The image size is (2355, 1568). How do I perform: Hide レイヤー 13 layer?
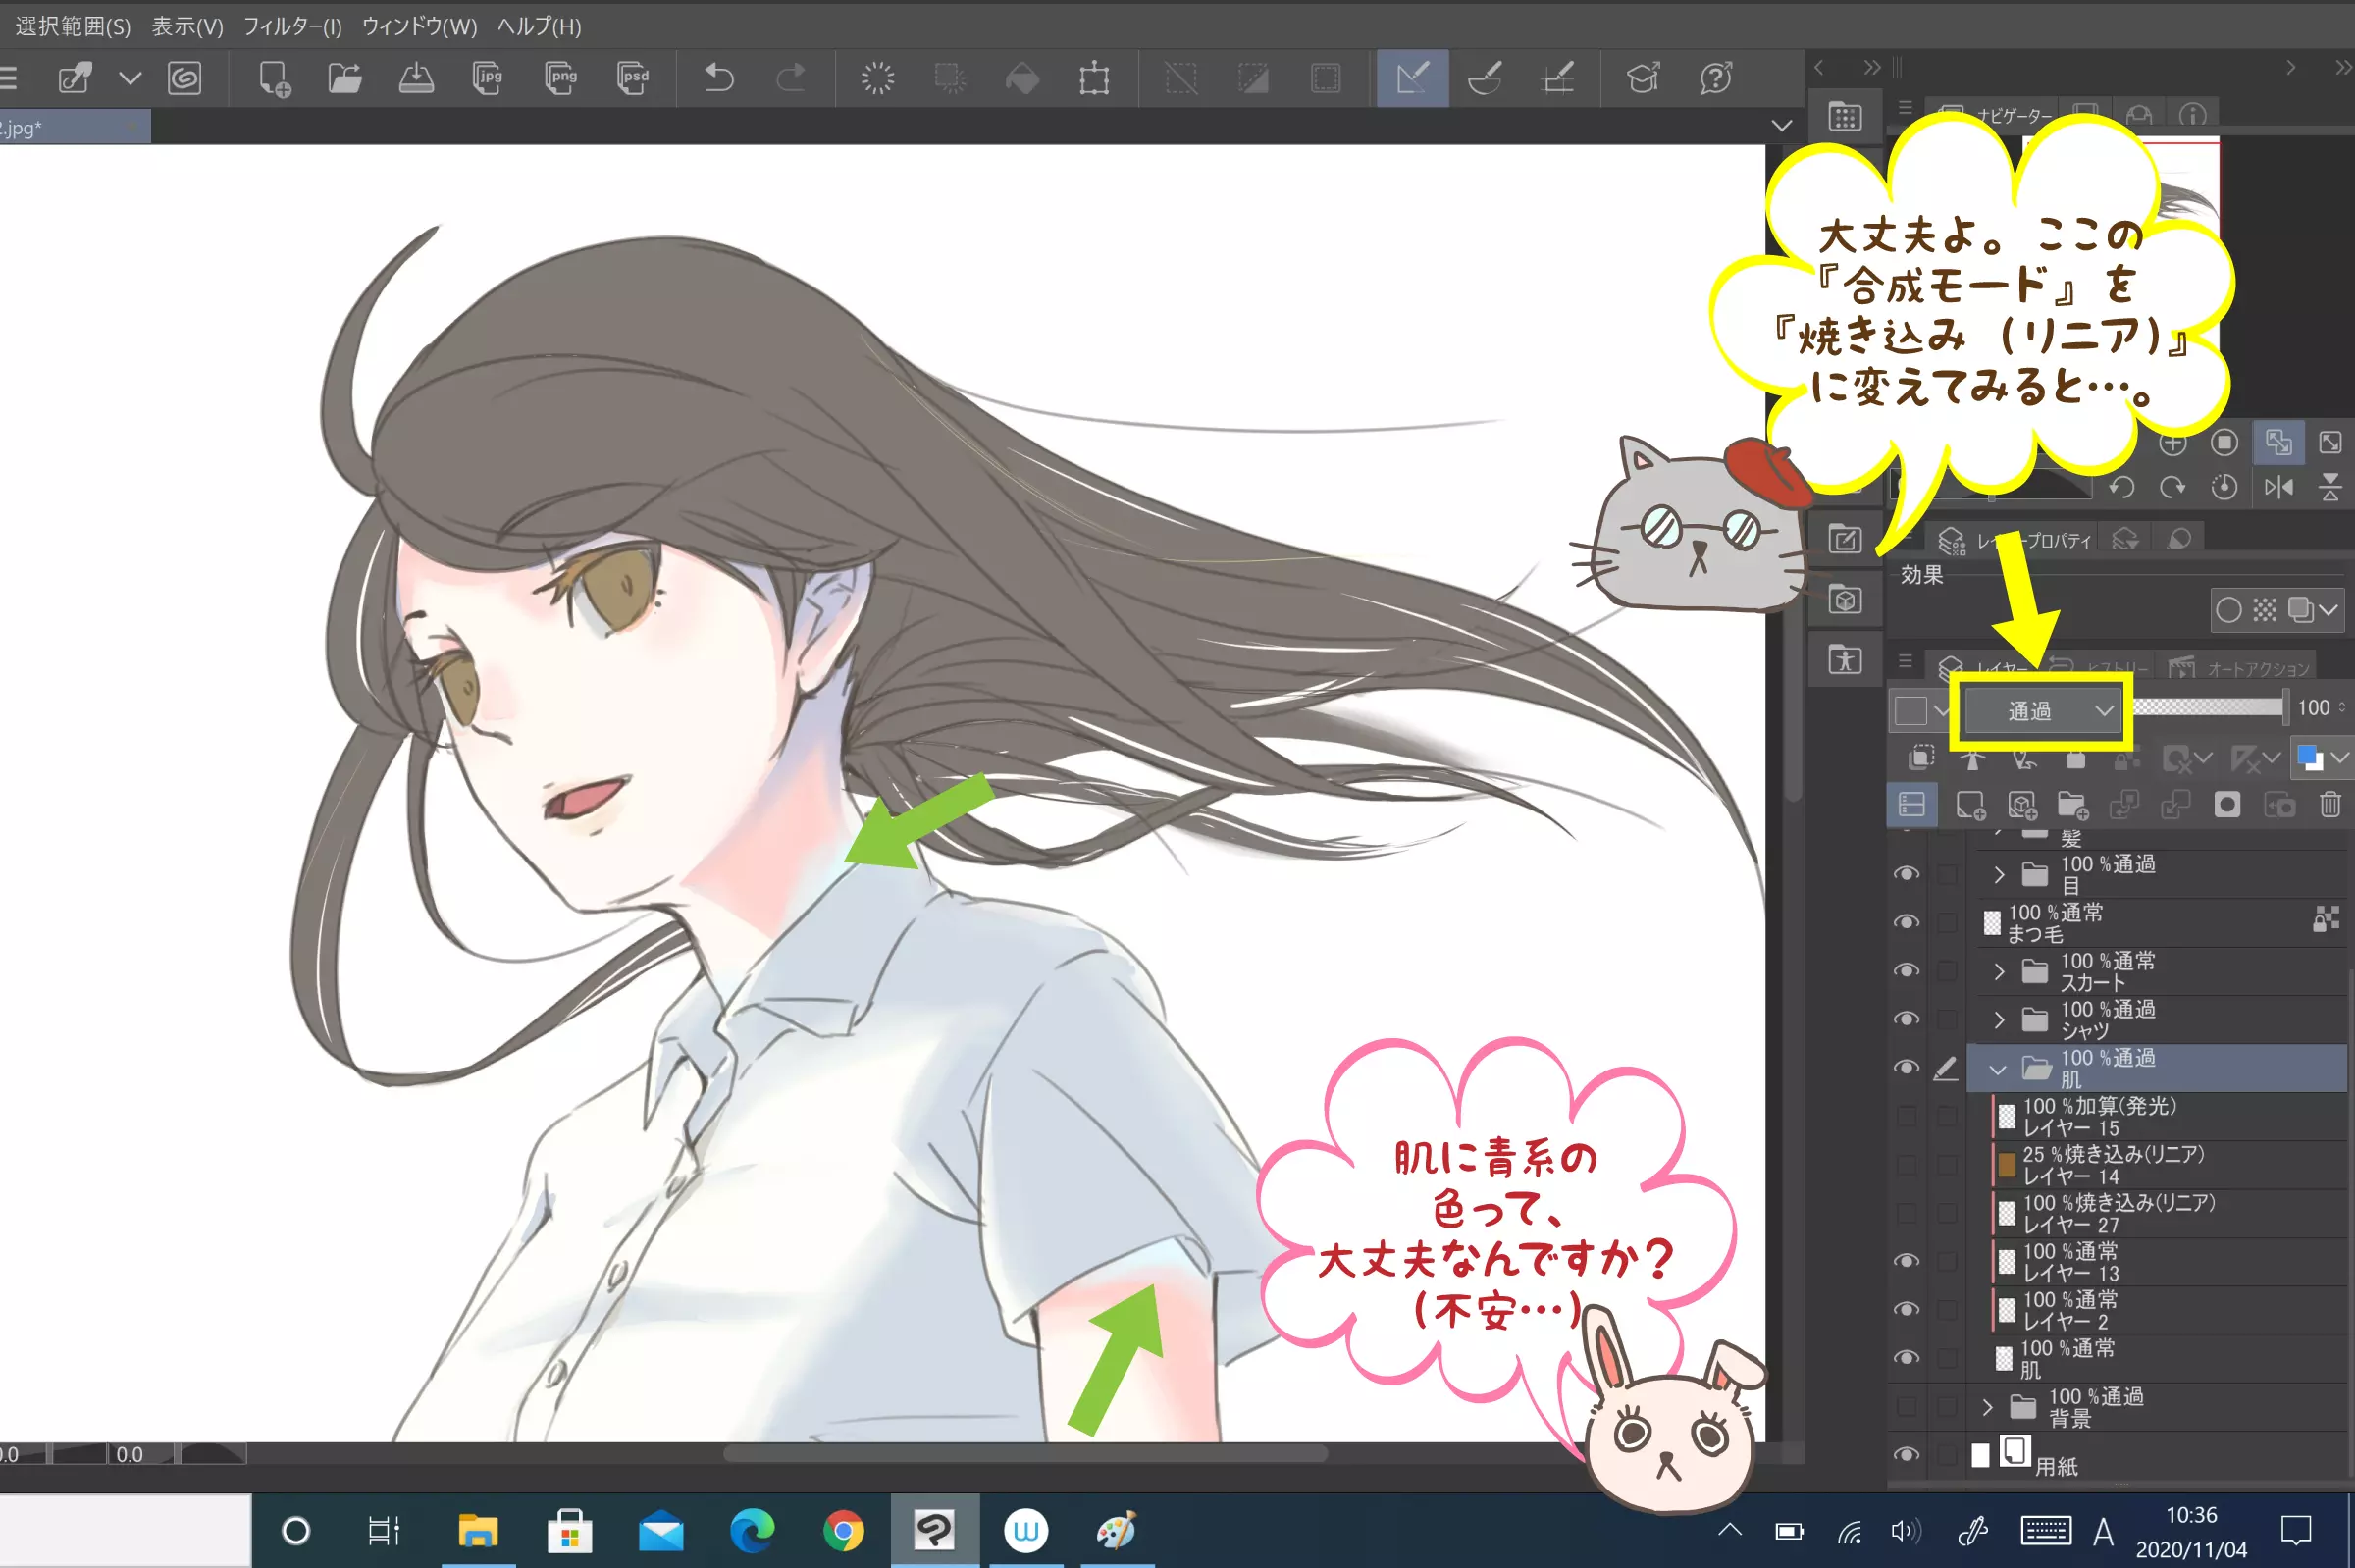click(1906, 1261)
